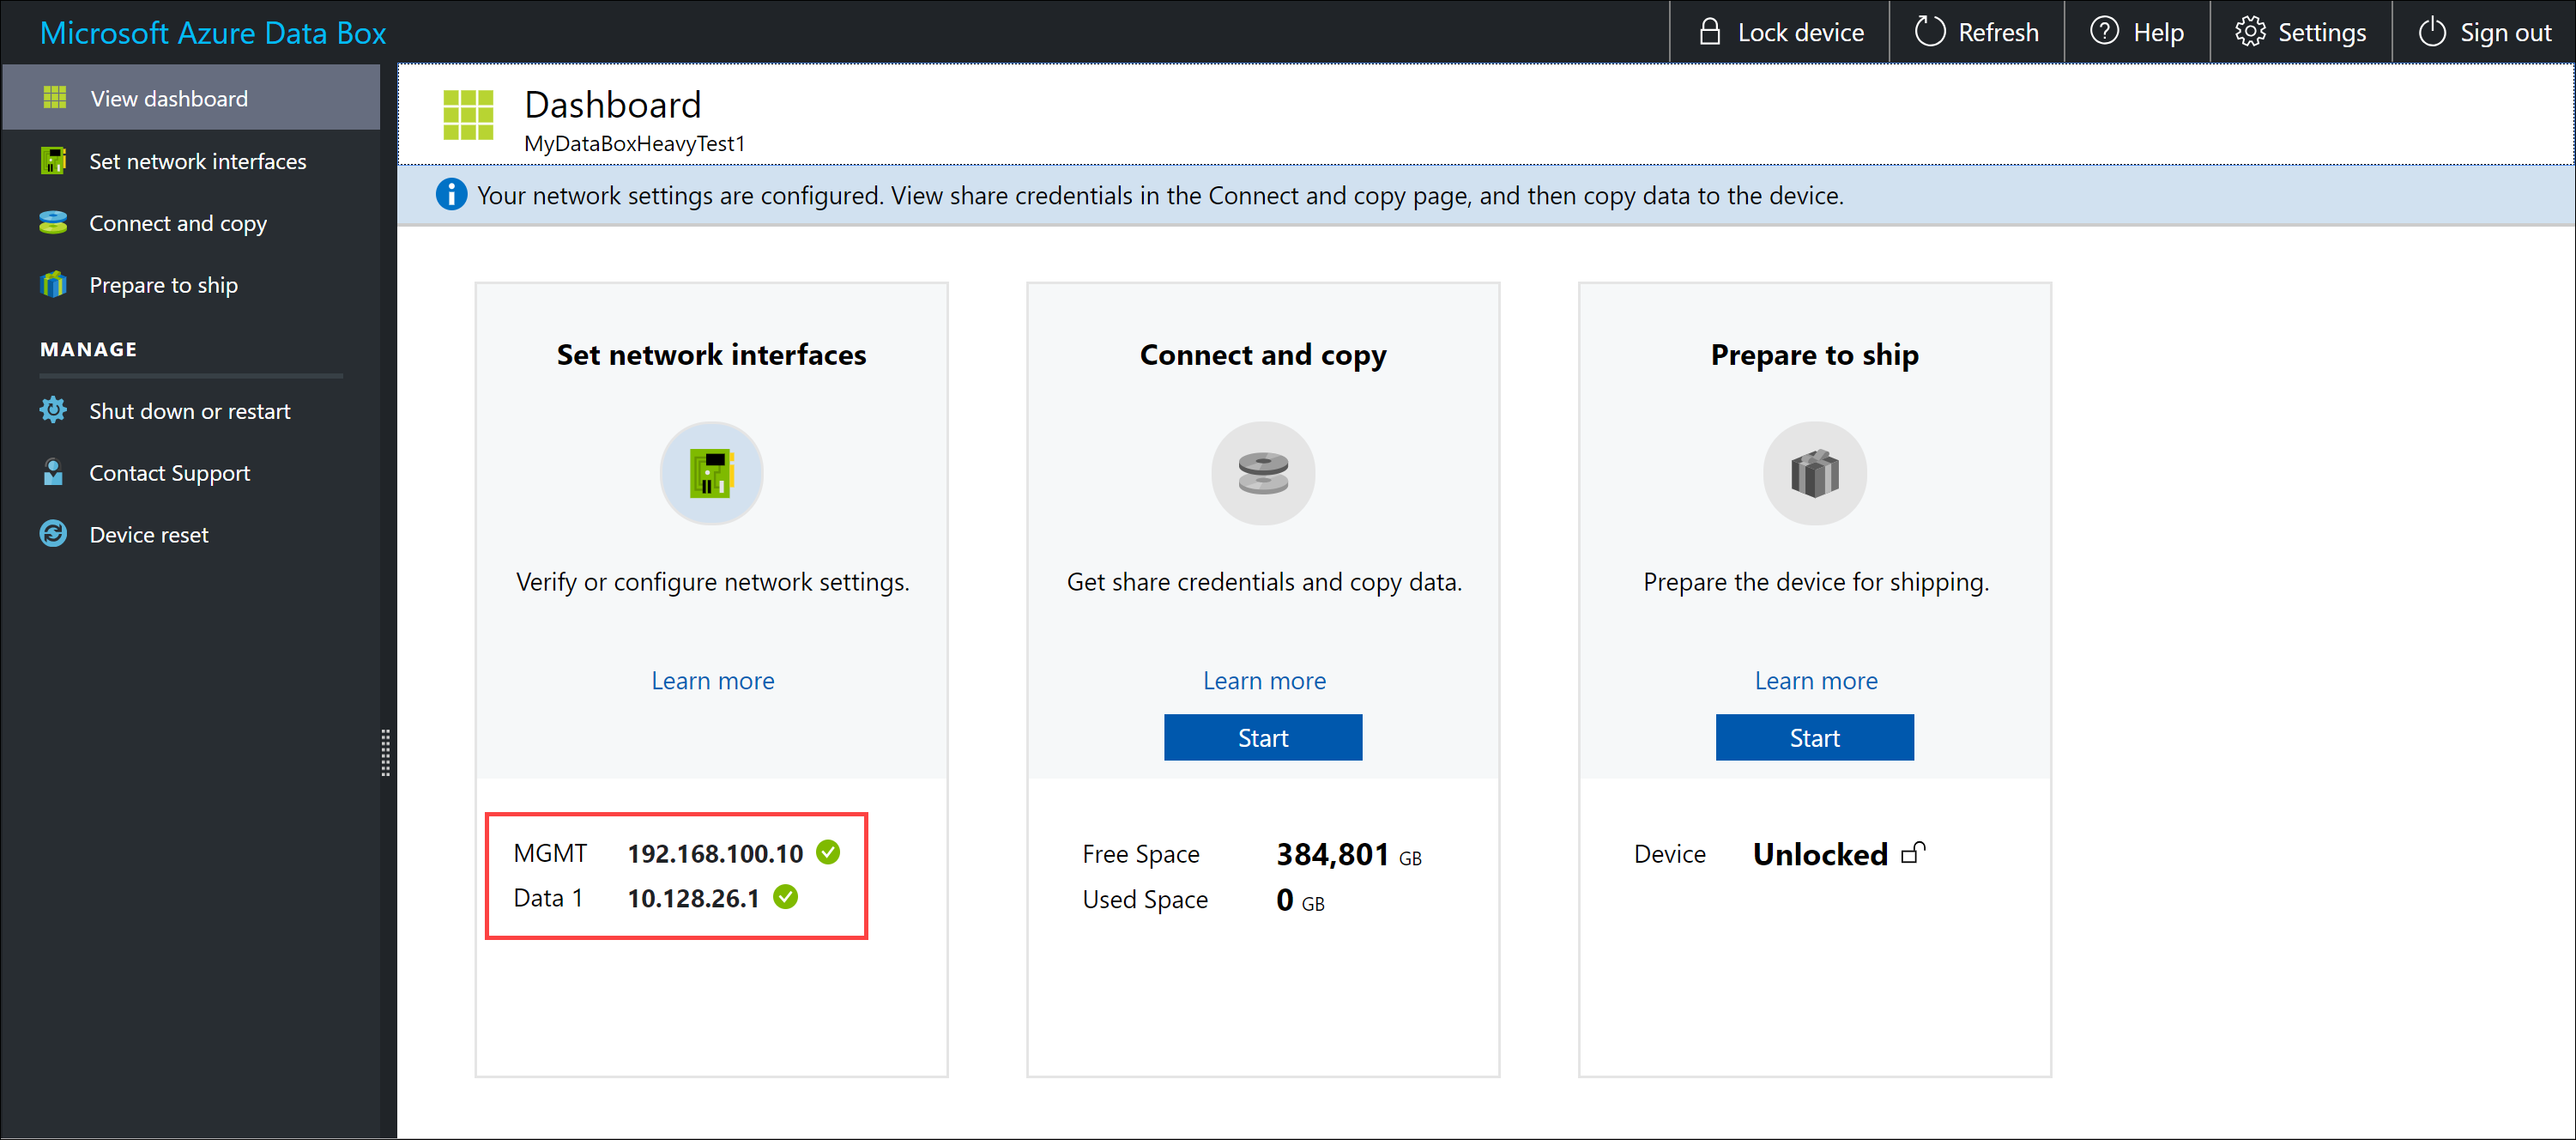Click the Device reset icon

(x=49, y=536)
